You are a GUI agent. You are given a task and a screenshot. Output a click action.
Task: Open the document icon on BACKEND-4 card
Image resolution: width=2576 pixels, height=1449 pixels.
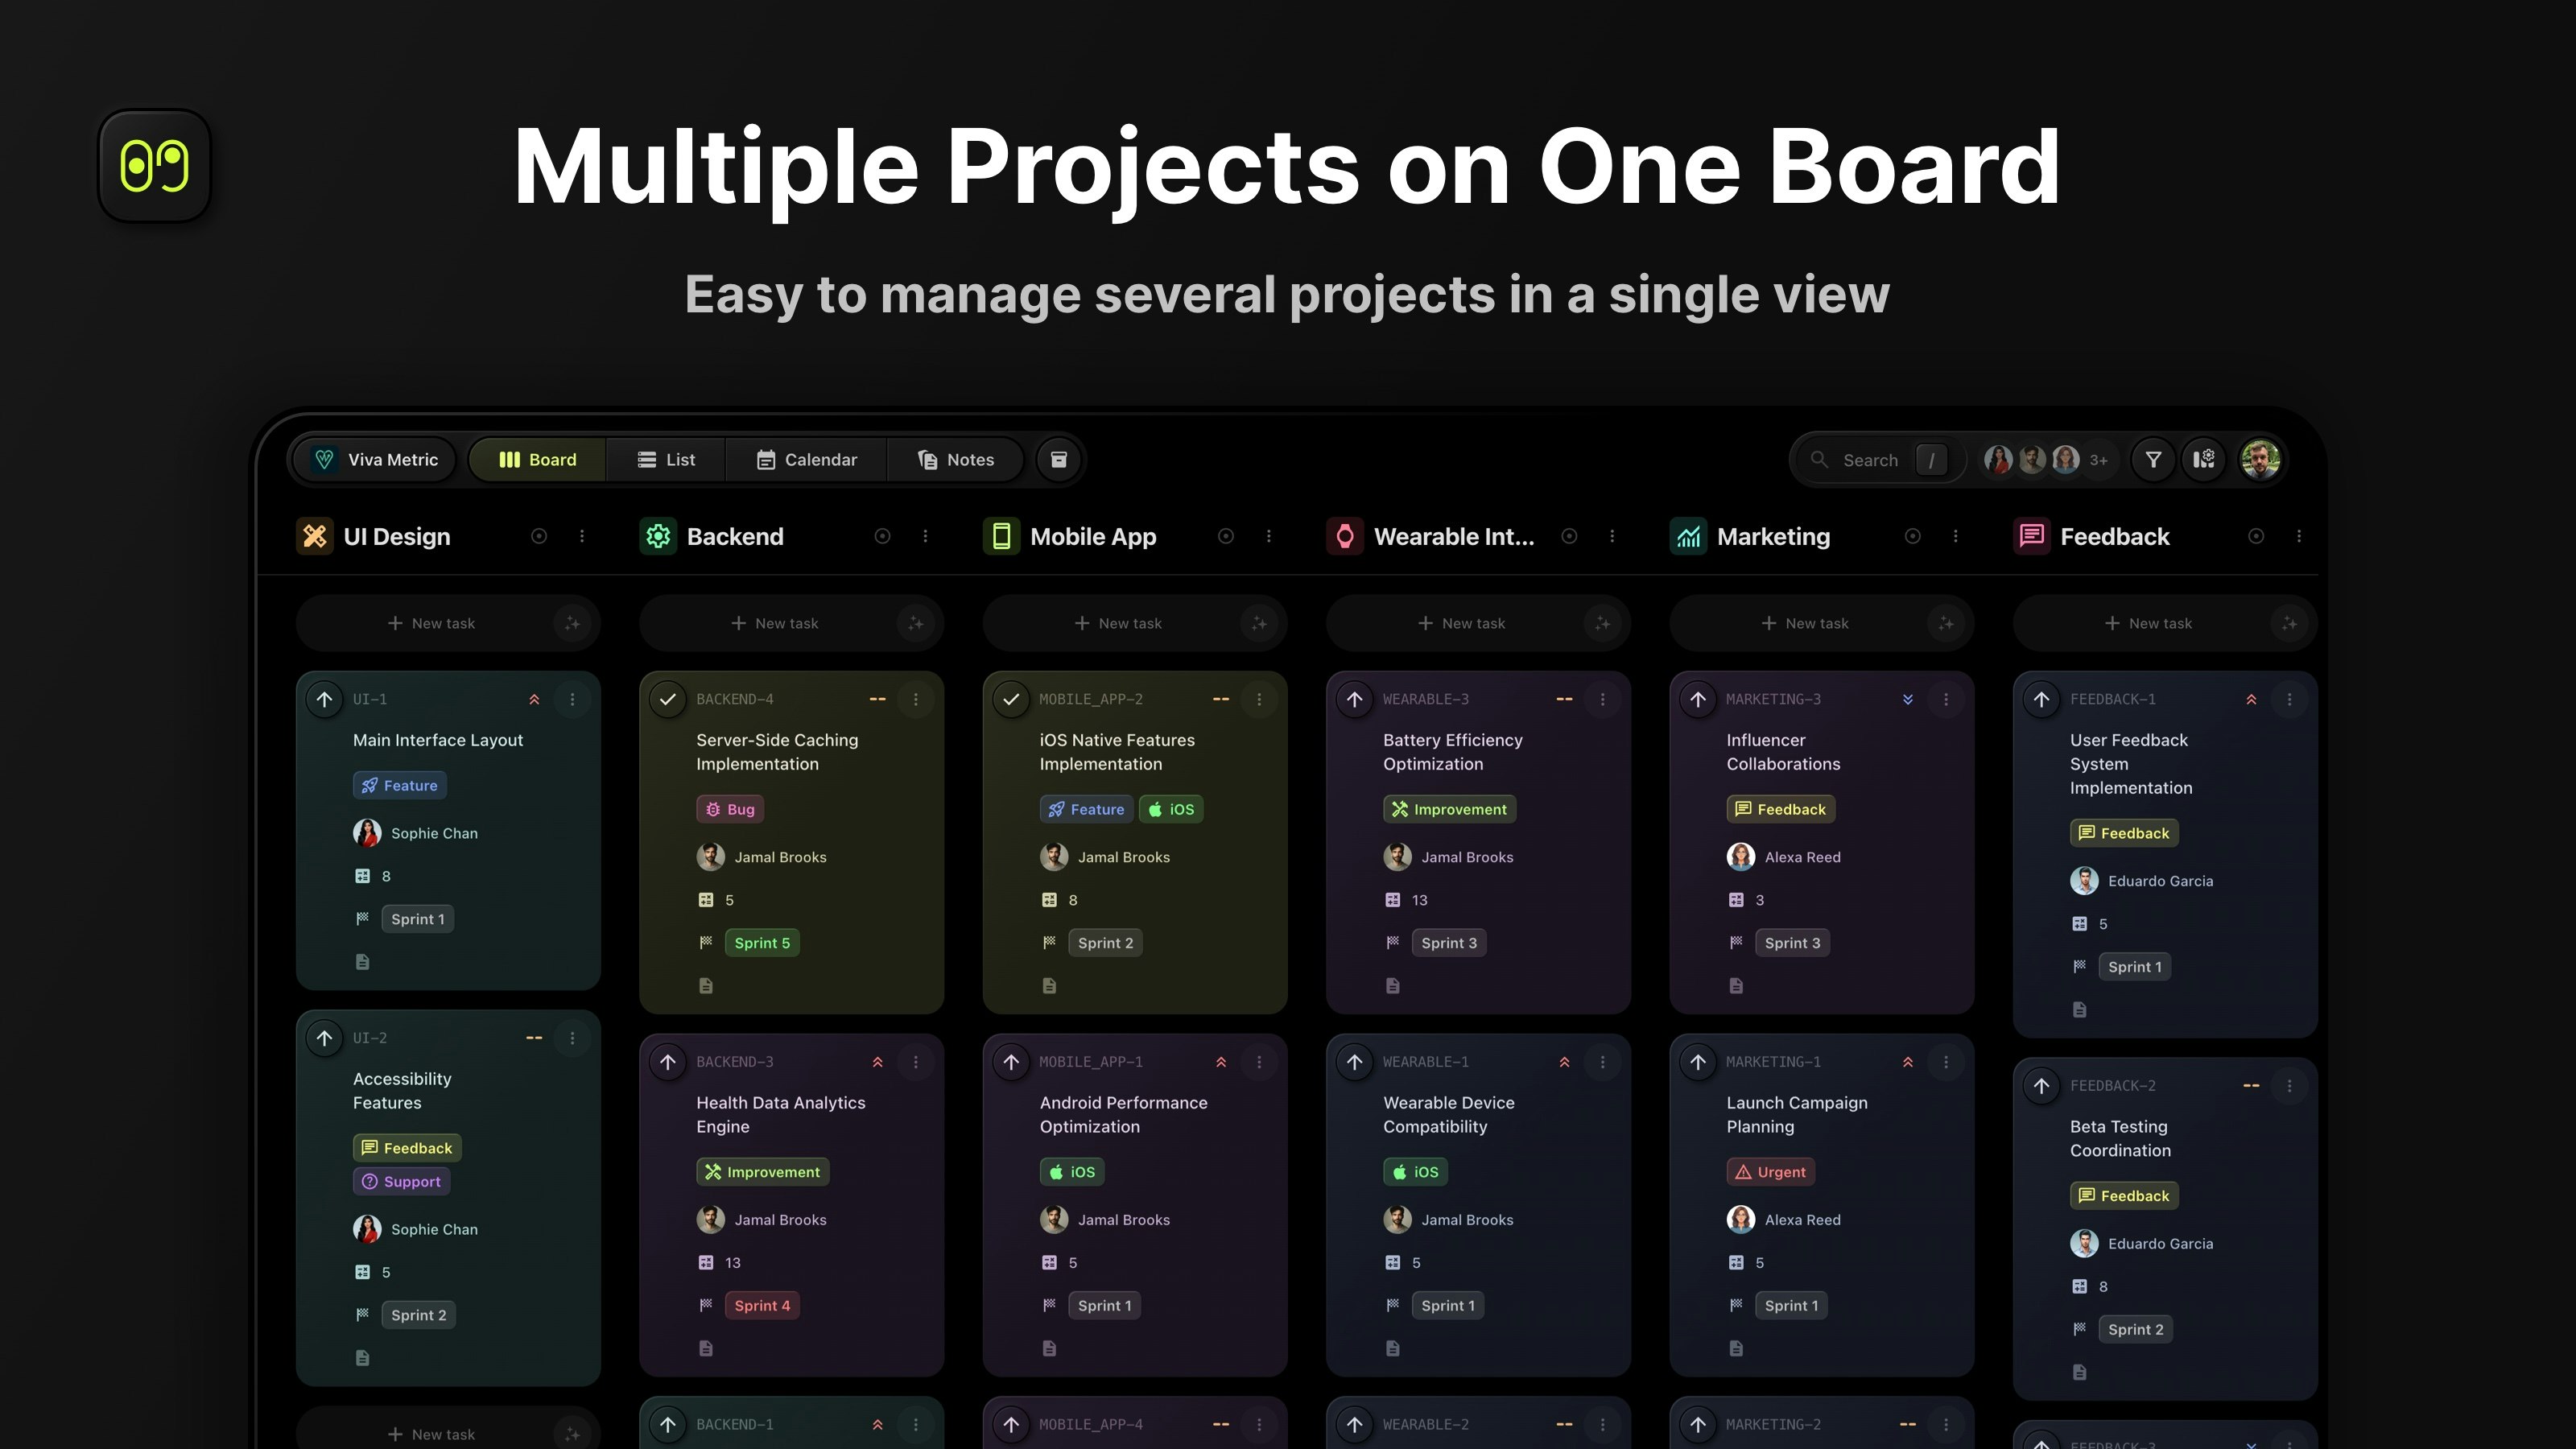[x=706, y=986]
